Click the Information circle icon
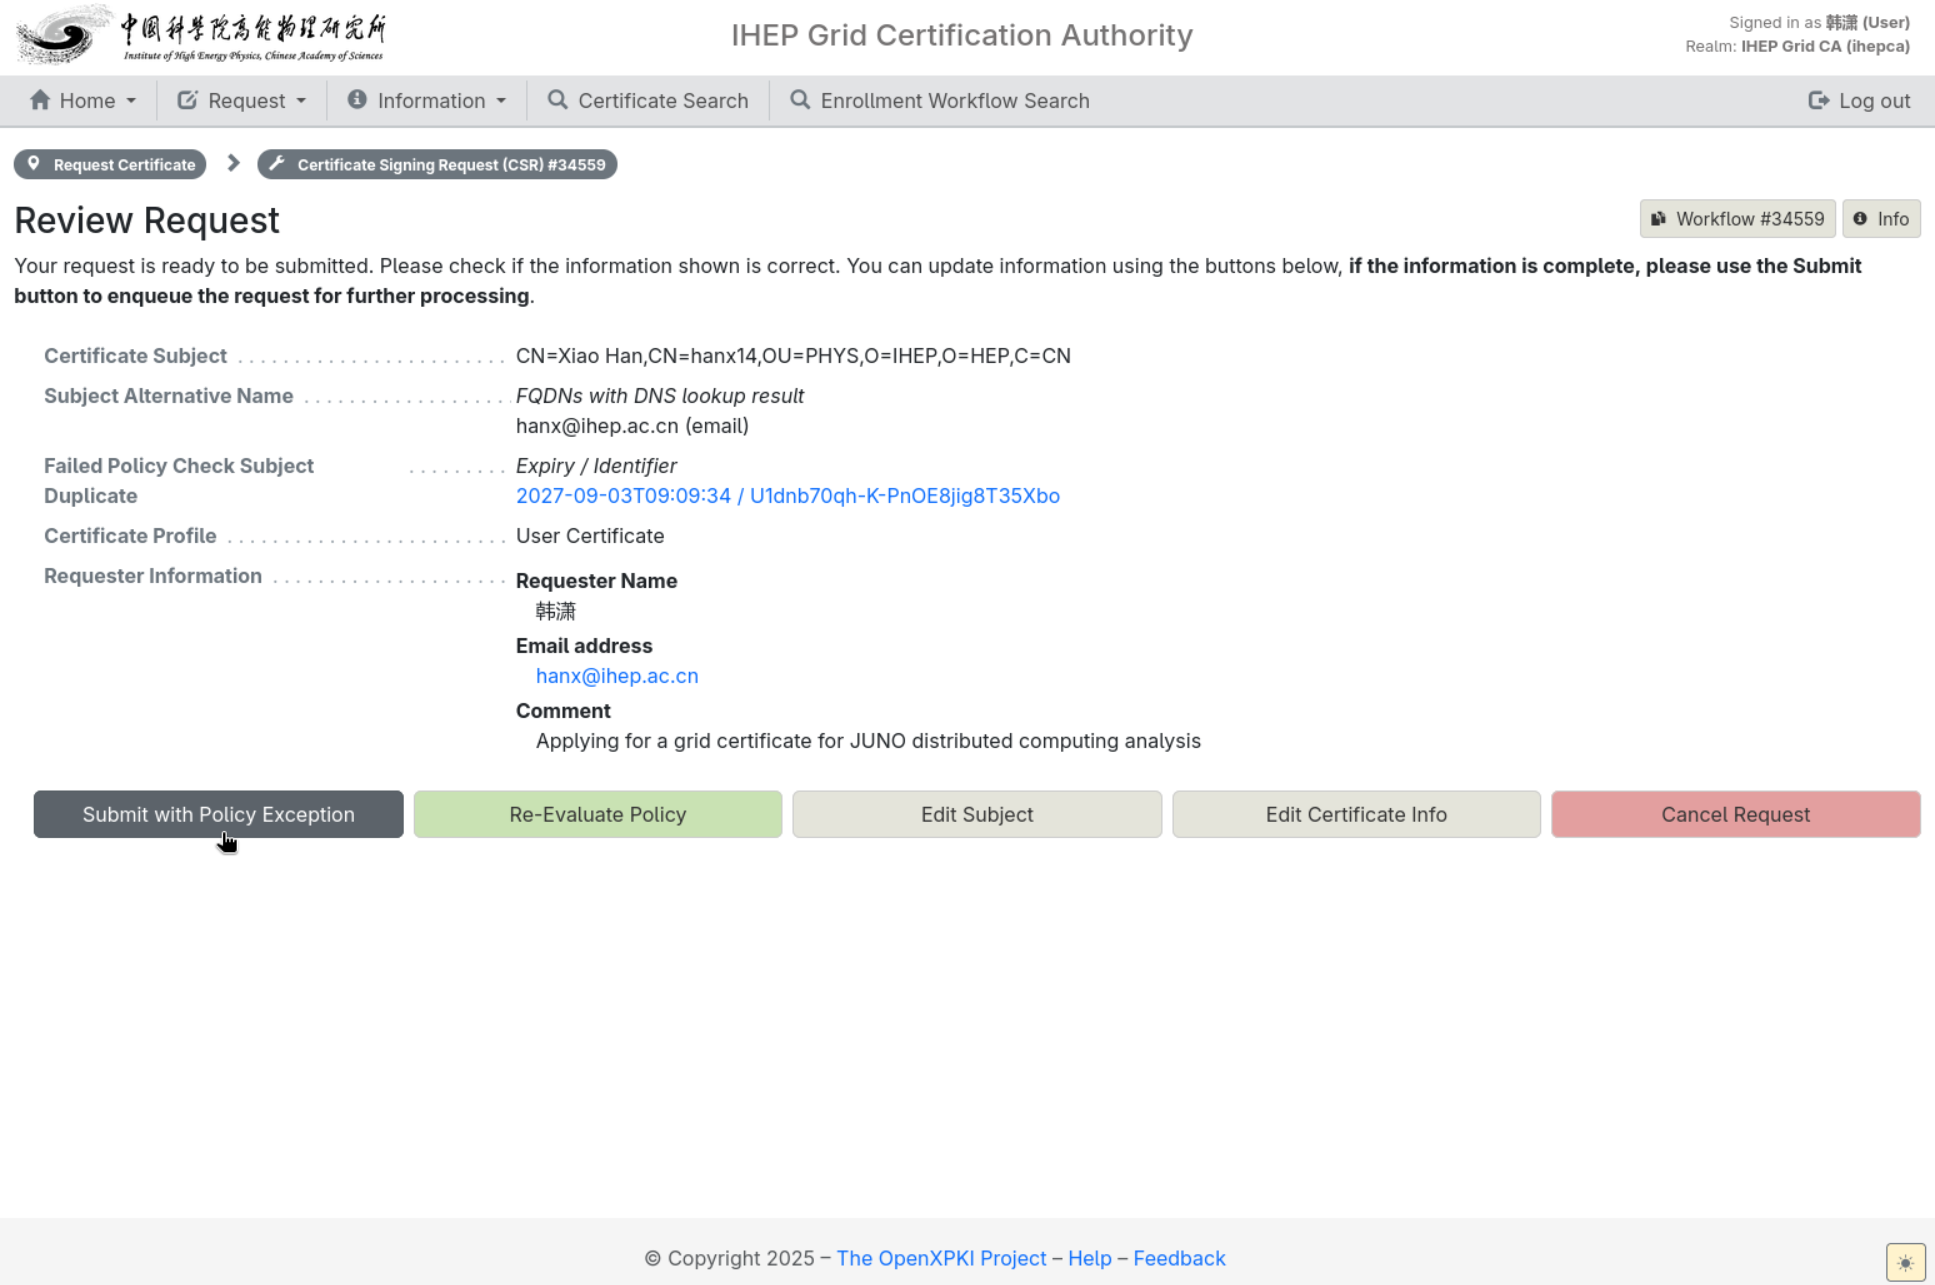The height and width of the screenshot is (1285, 1935). pos(357,100)
